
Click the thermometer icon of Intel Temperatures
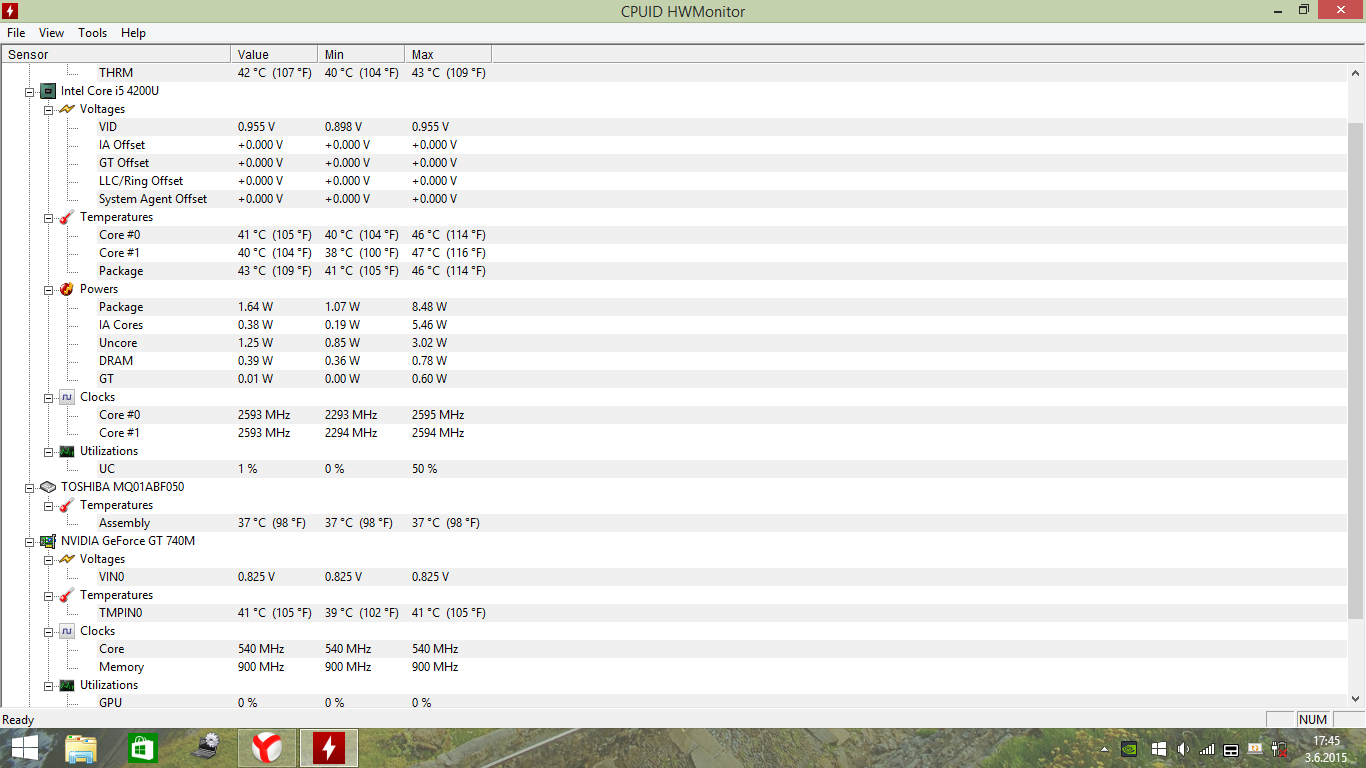pos(67,217)
